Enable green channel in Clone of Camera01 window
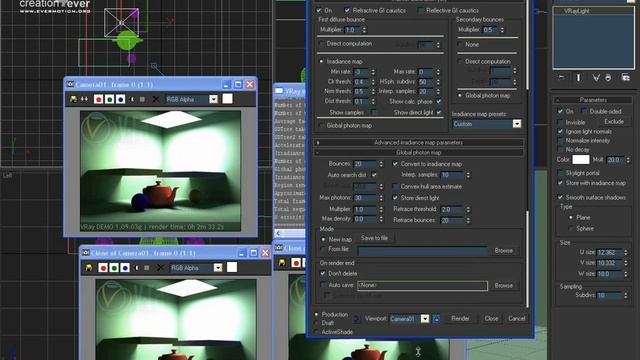 point(114,268)
